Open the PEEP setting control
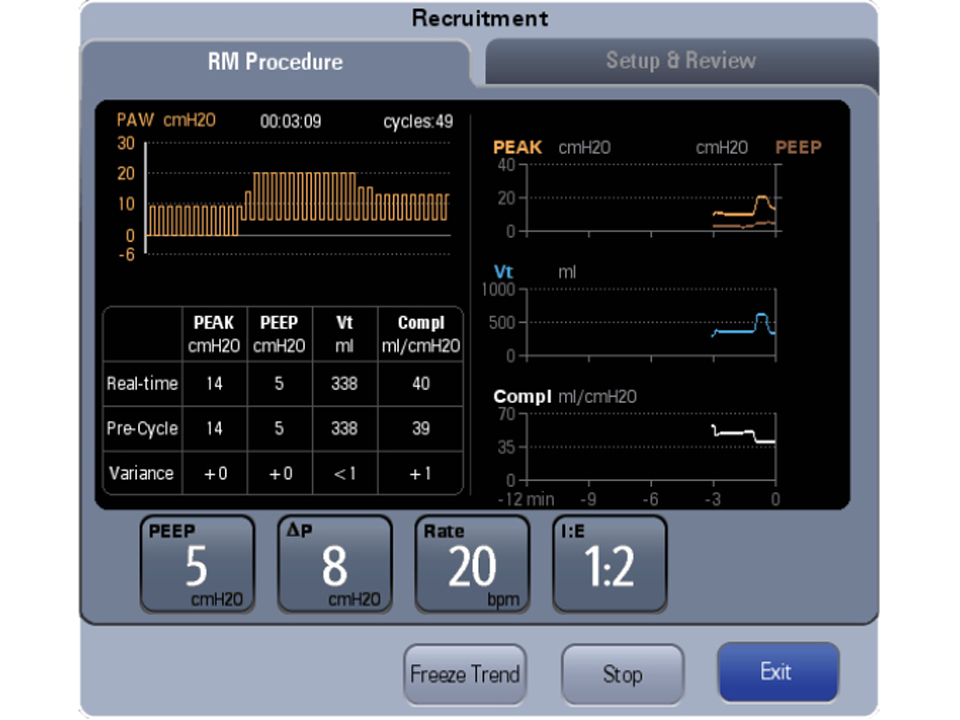The height and width of the screenshot is (720, 960). coord(196,562)
